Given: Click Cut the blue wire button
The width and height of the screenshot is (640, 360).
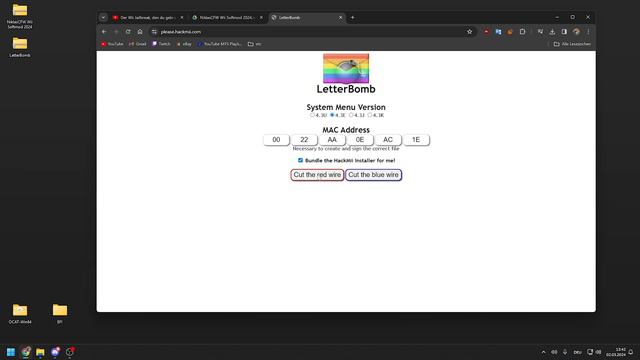Looking at the screenshot, I should pos(373,175).
